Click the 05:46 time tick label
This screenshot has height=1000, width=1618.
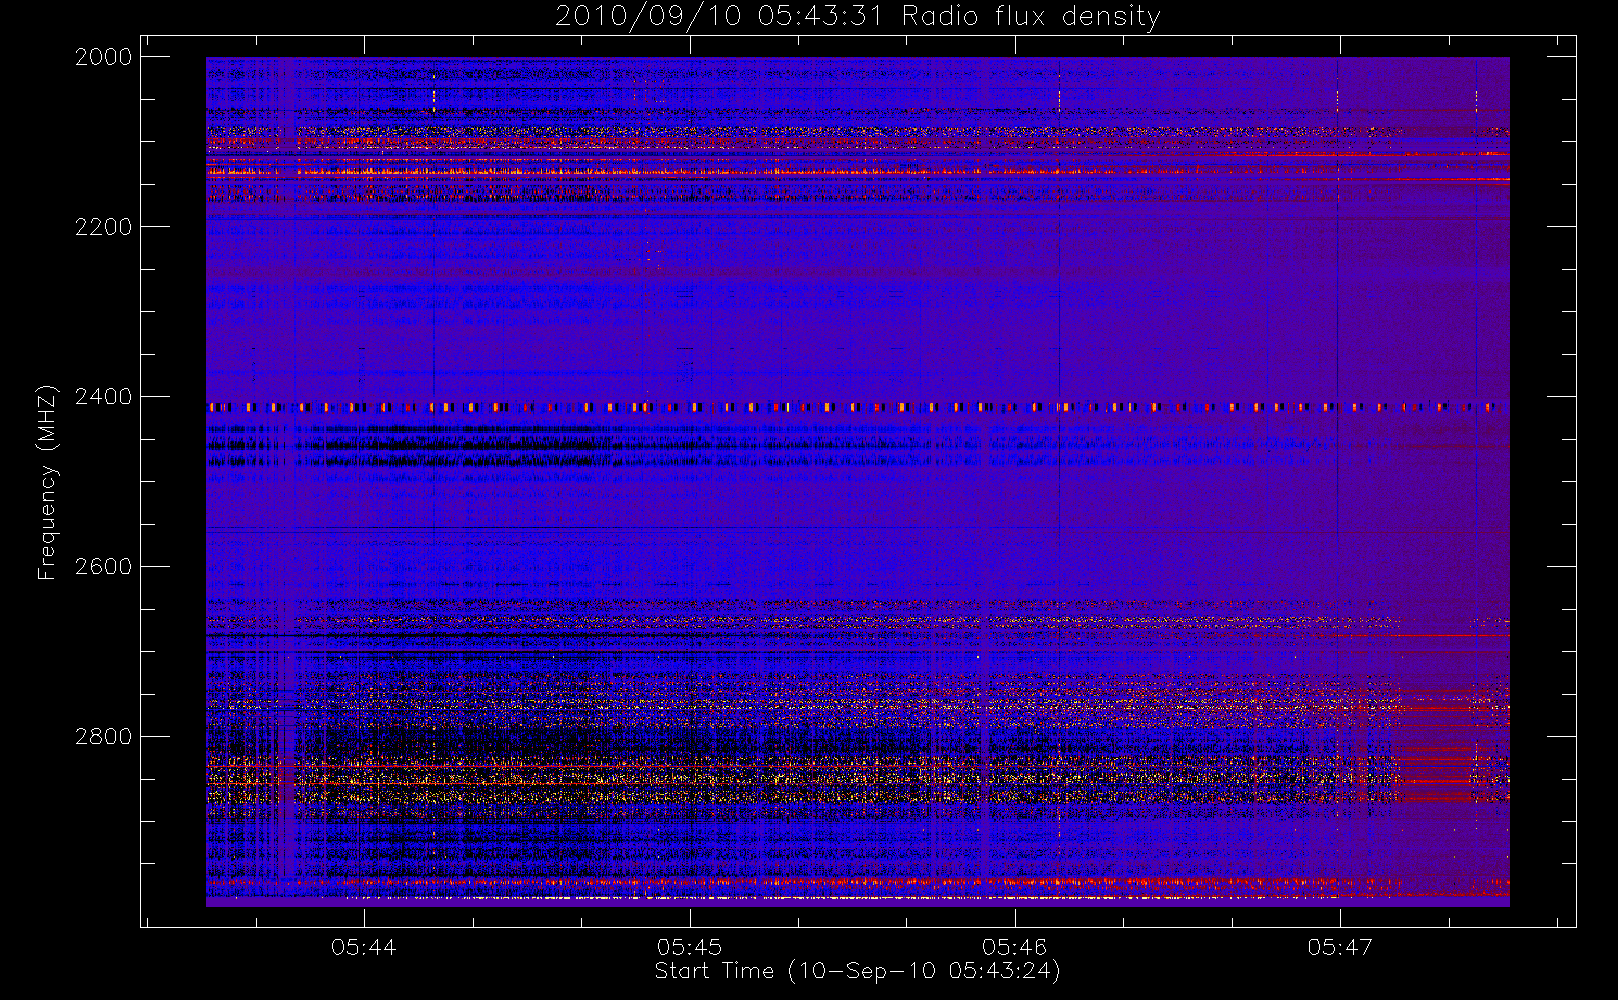(1014, 947)
